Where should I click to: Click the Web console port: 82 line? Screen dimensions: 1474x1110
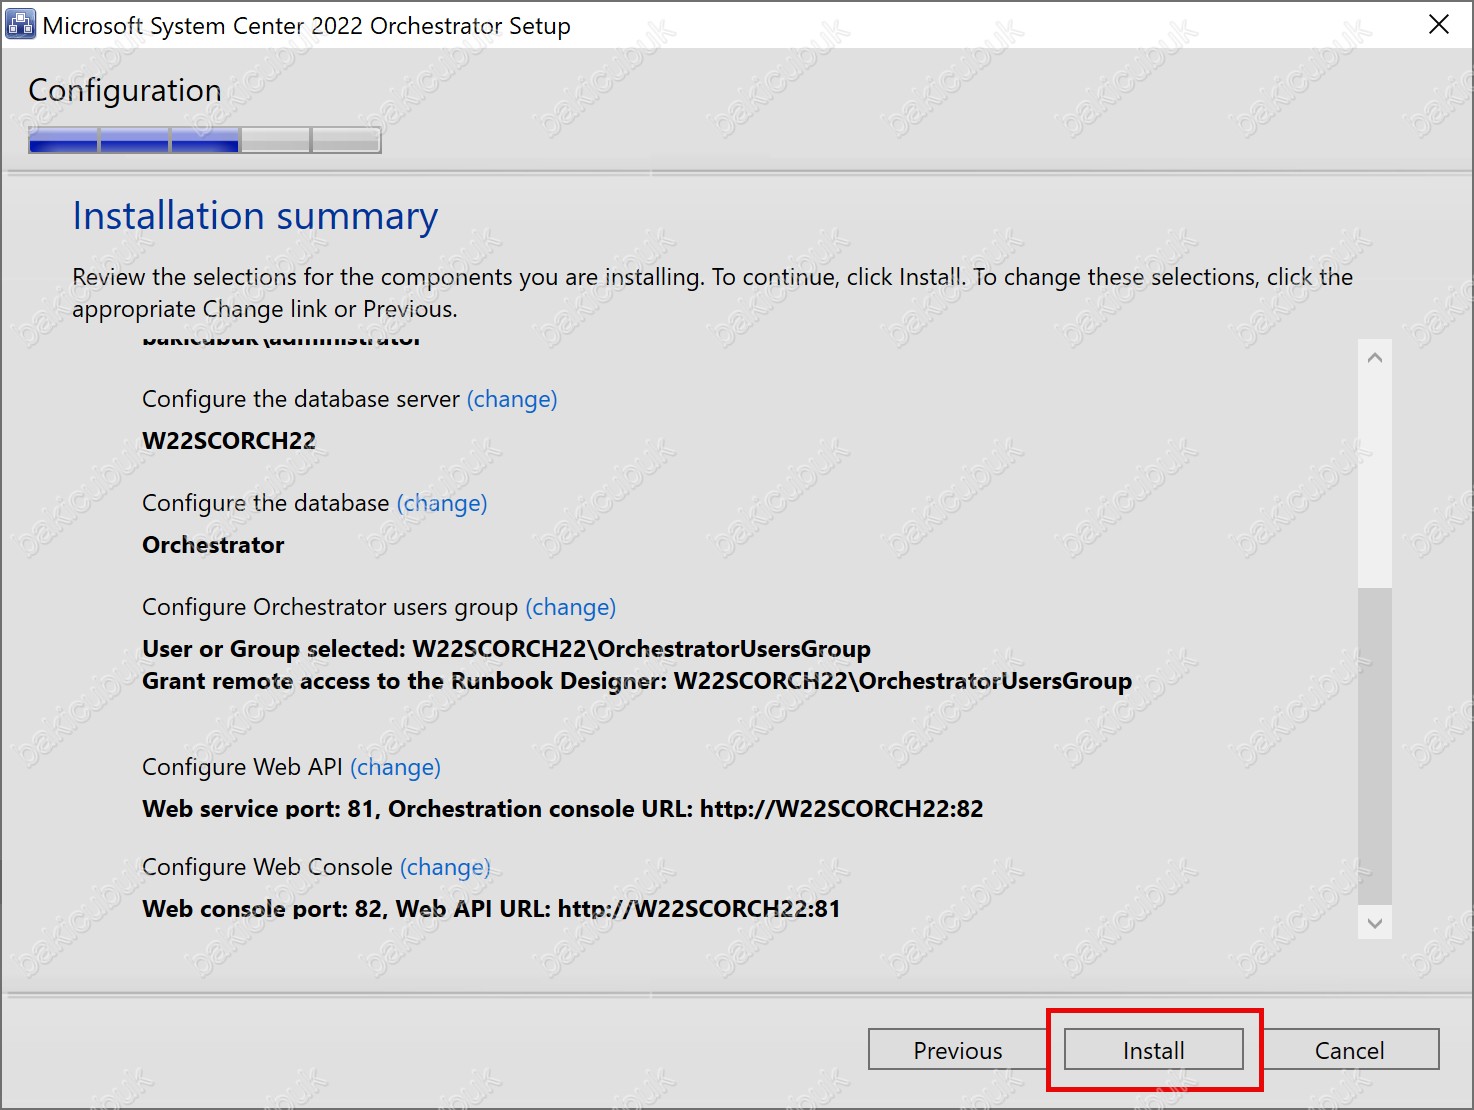[491, 909]
